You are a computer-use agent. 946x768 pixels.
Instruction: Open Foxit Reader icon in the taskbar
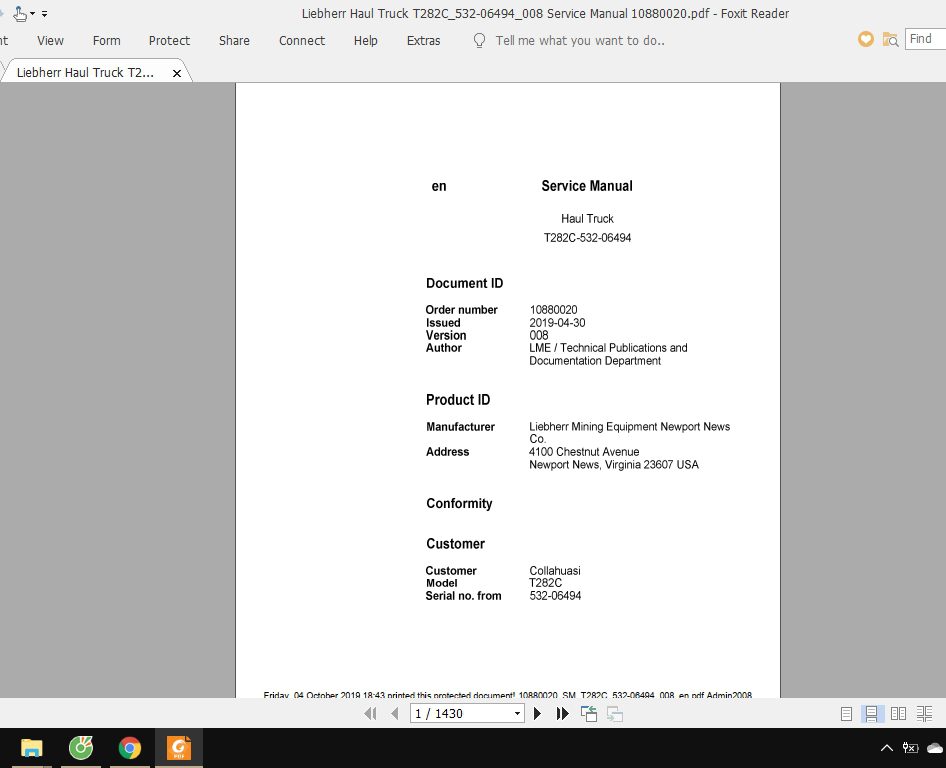(178, 747)
